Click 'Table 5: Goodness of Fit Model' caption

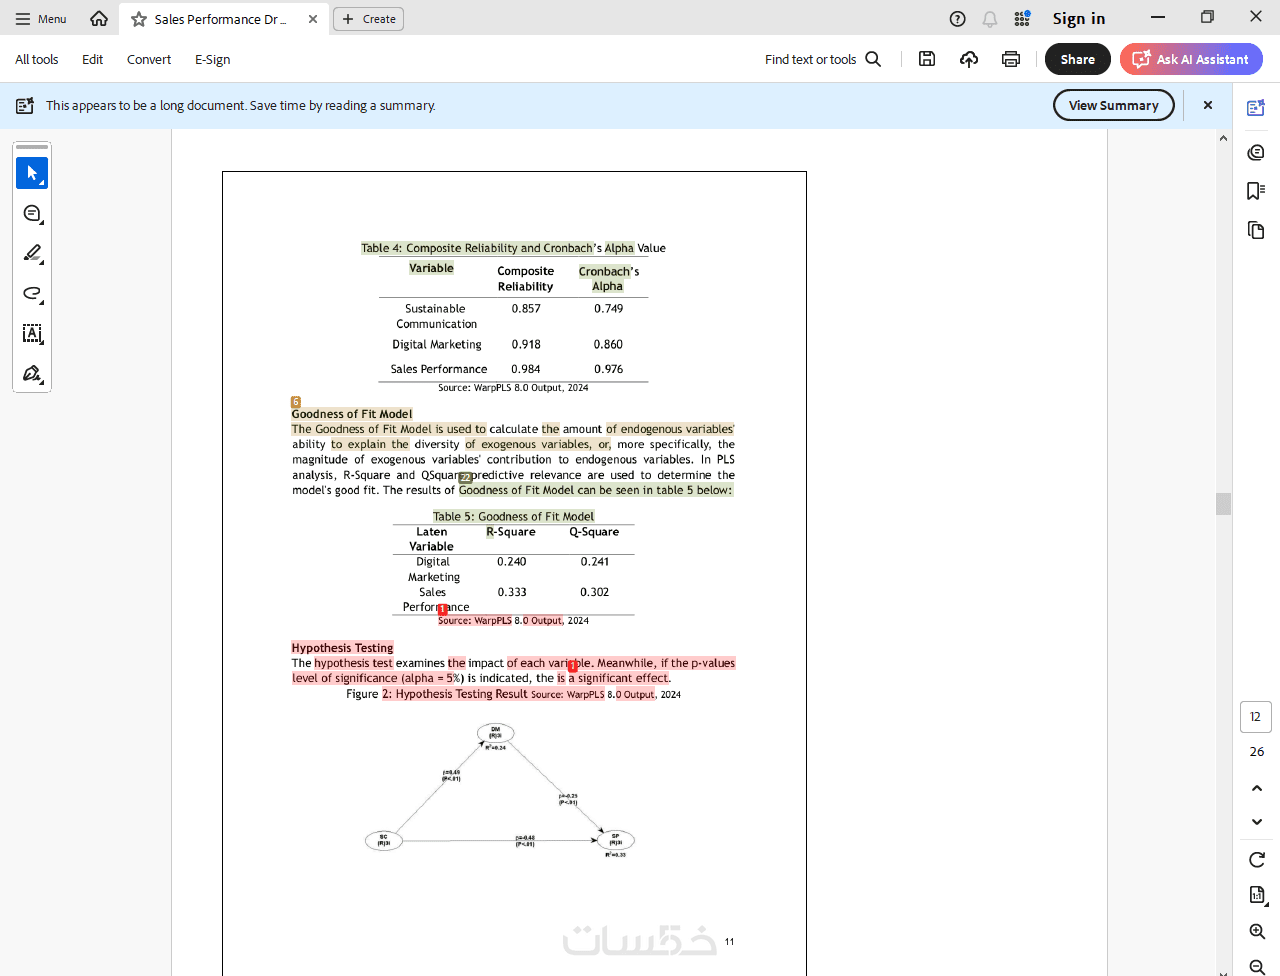coord(513,517)
